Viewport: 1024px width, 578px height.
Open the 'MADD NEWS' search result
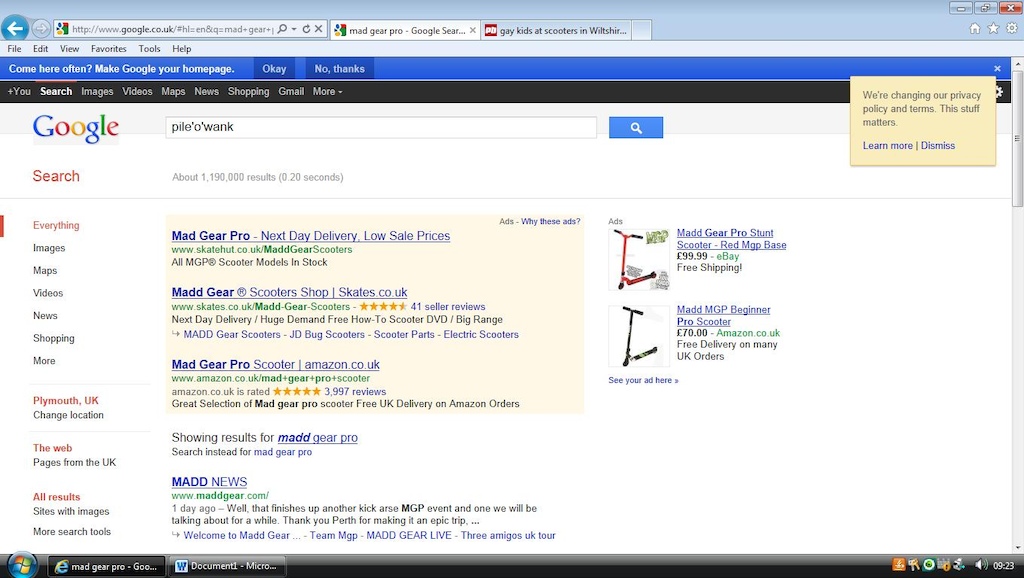tap(209, 482)
